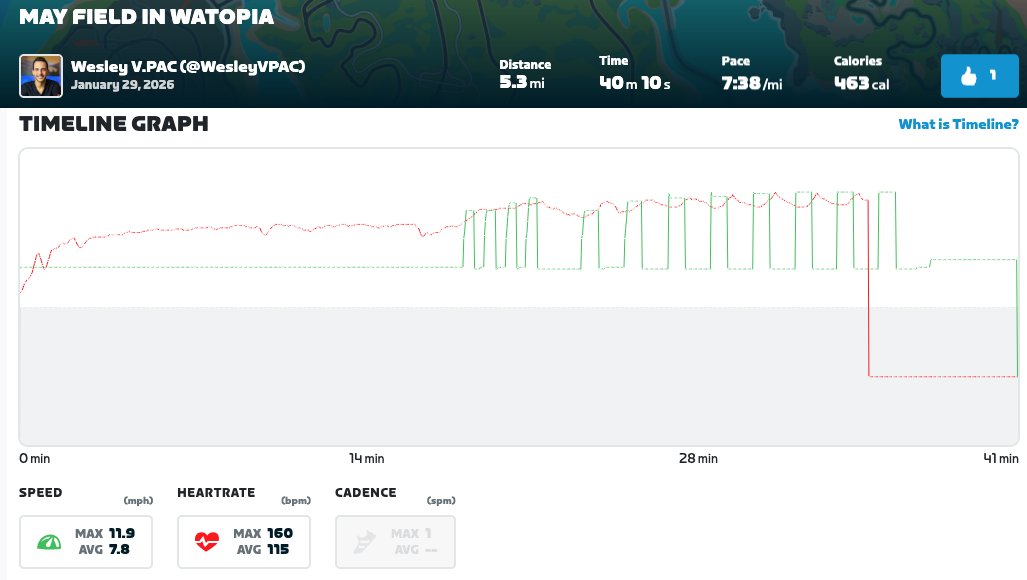Click the '(spm)' unit label
1027x580 pixels.
(x=441, y=501)
